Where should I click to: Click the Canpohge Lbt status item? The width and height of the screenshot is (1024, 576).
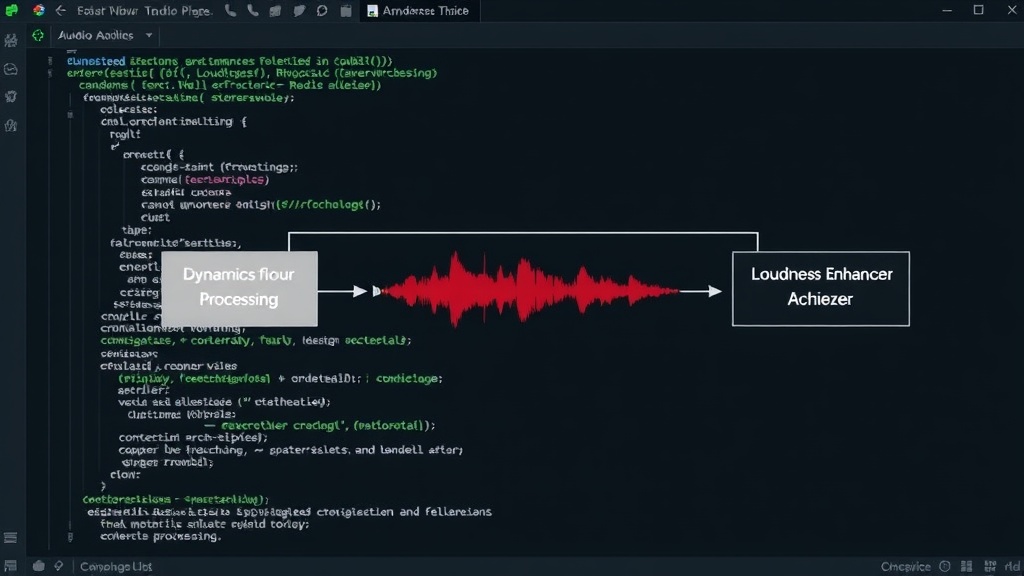tap(116, 566)
